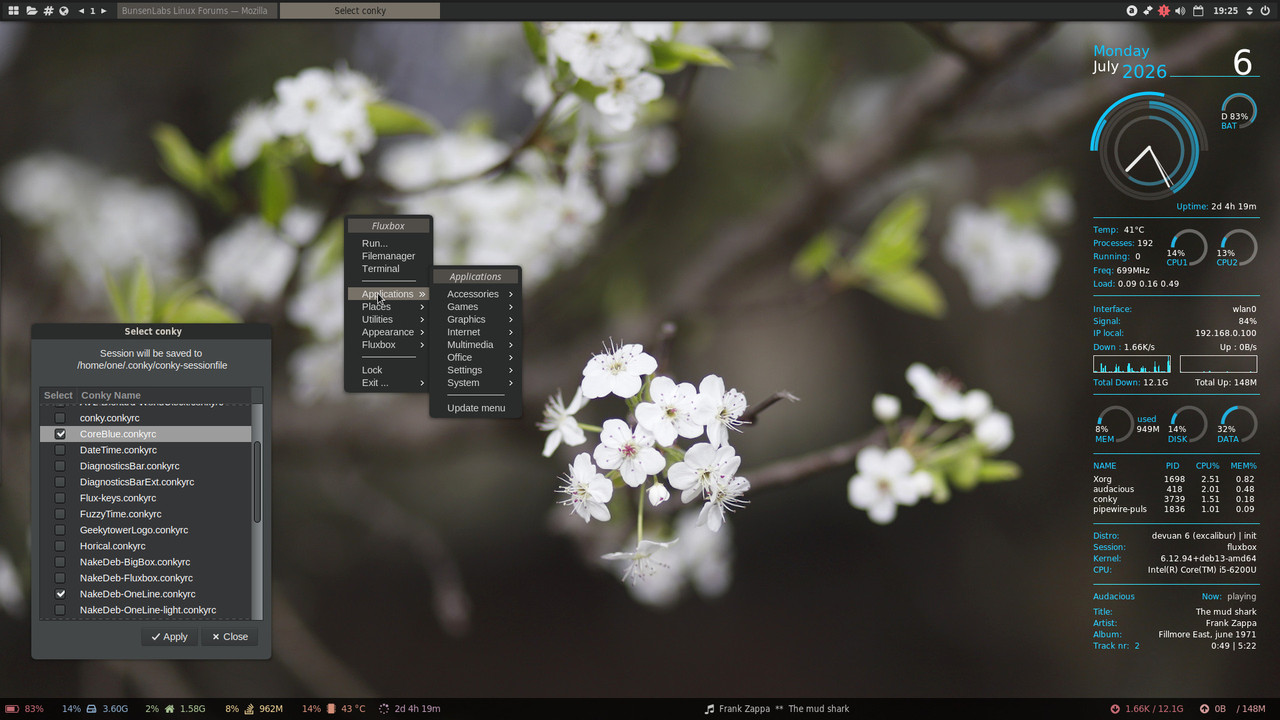The height and width of the screenshot is (720, 1280).
Task: Click the CPU temperature icon beside 43 °C
Action: pyautogui.click(x=330, y=709)
